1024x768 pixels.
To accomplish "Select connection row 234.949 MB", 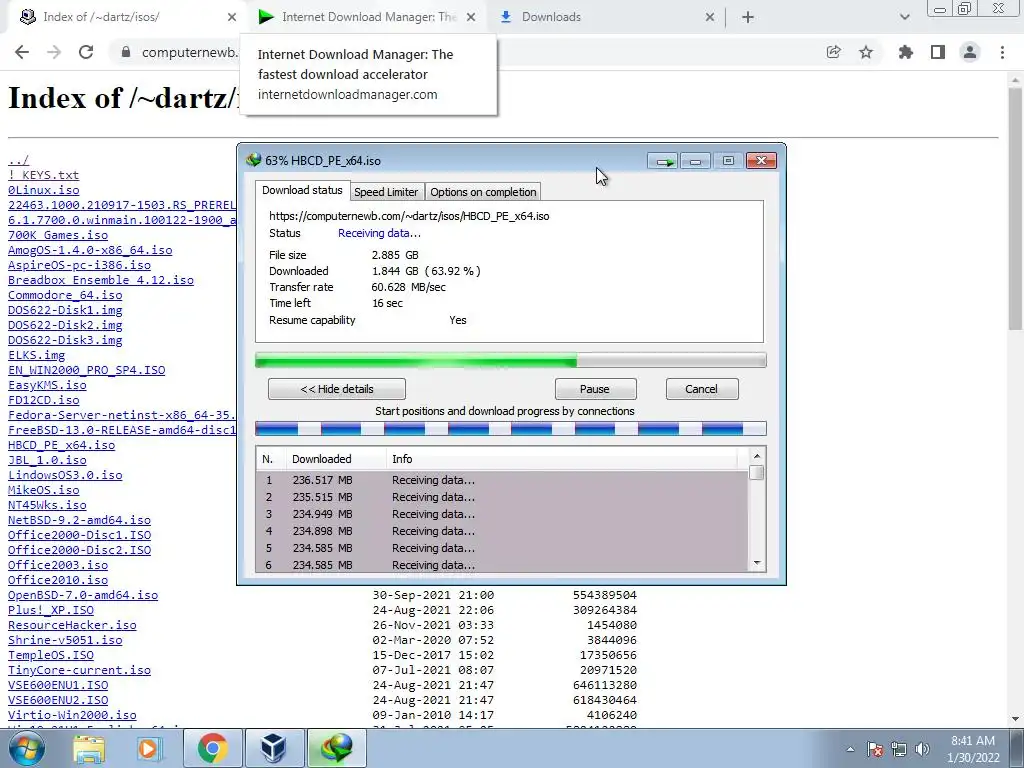I will (502, 514).
